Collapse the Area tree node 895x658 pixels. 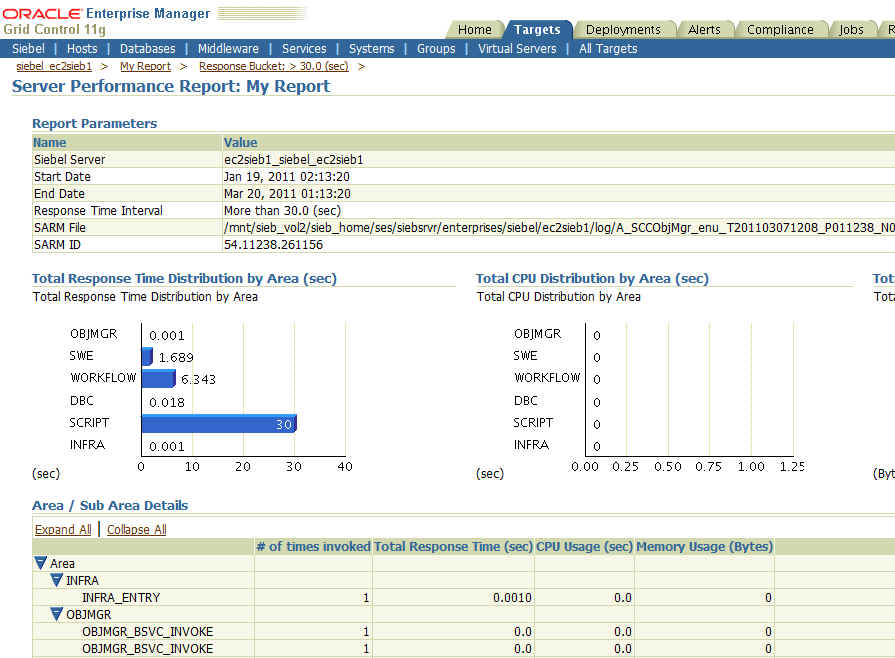click(x=41, y=563)
